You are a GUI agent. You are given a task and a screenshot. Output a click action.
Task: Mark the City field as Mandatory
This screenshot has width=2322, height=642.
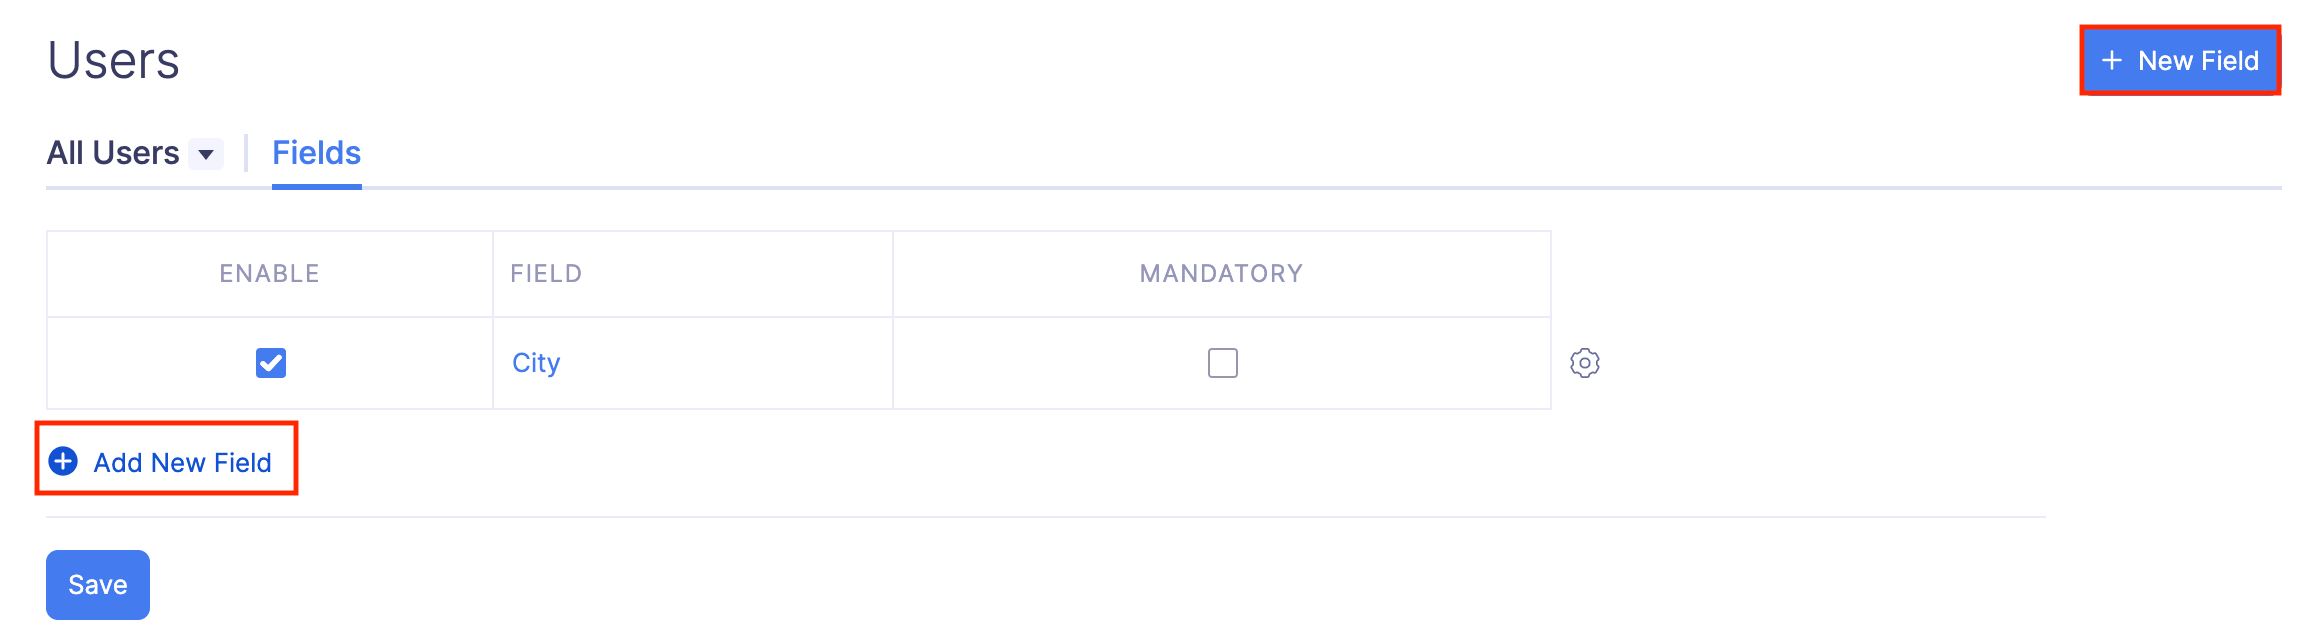[1222, 363]
